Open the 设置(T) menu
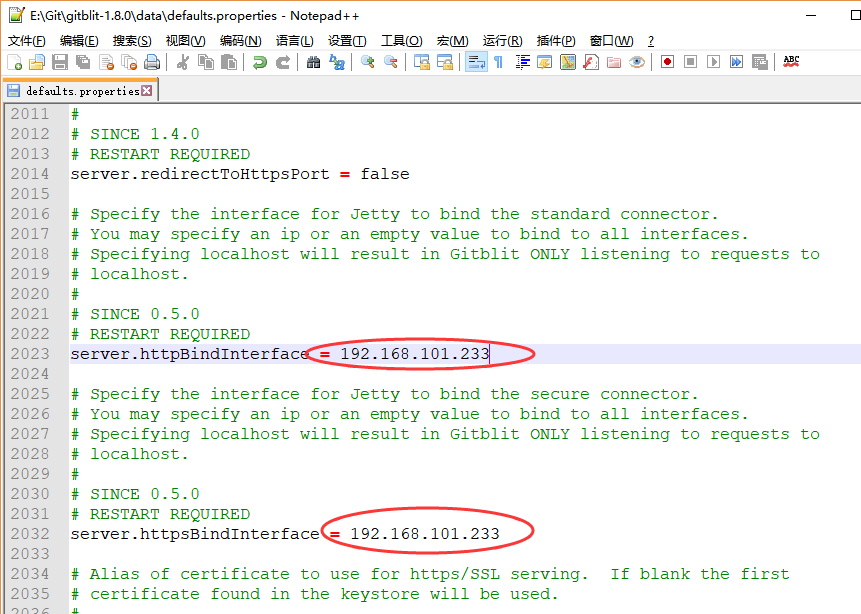This screenshot has height=614, width=861. point(347,41)
